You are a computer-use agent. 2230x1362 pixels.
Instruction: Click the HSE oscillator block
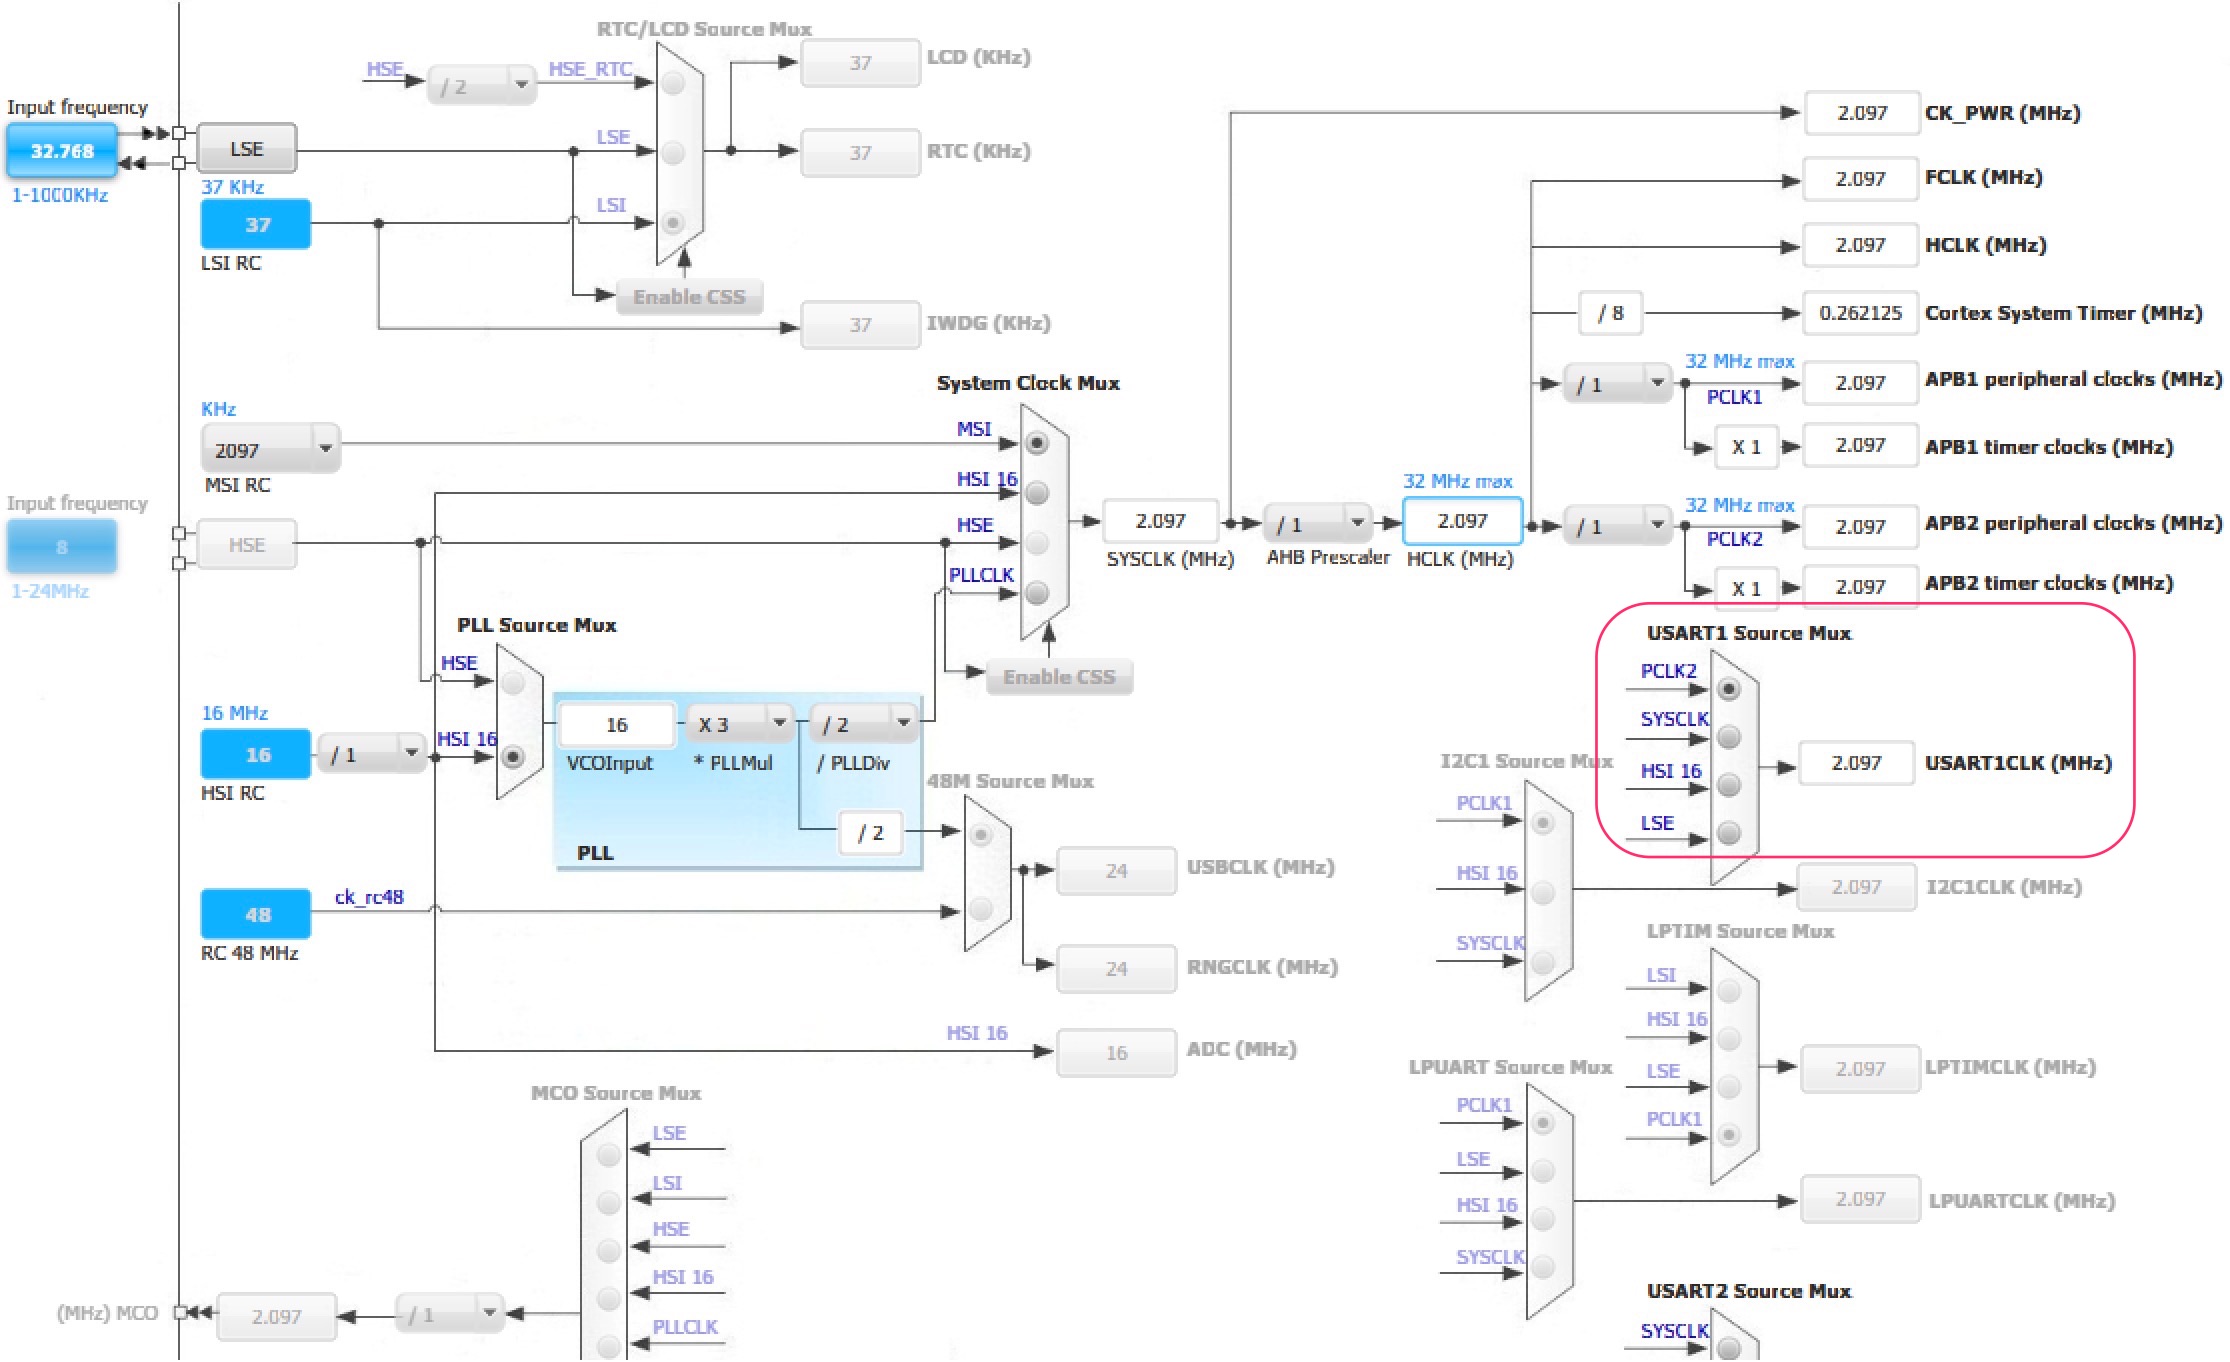point(247,545)
